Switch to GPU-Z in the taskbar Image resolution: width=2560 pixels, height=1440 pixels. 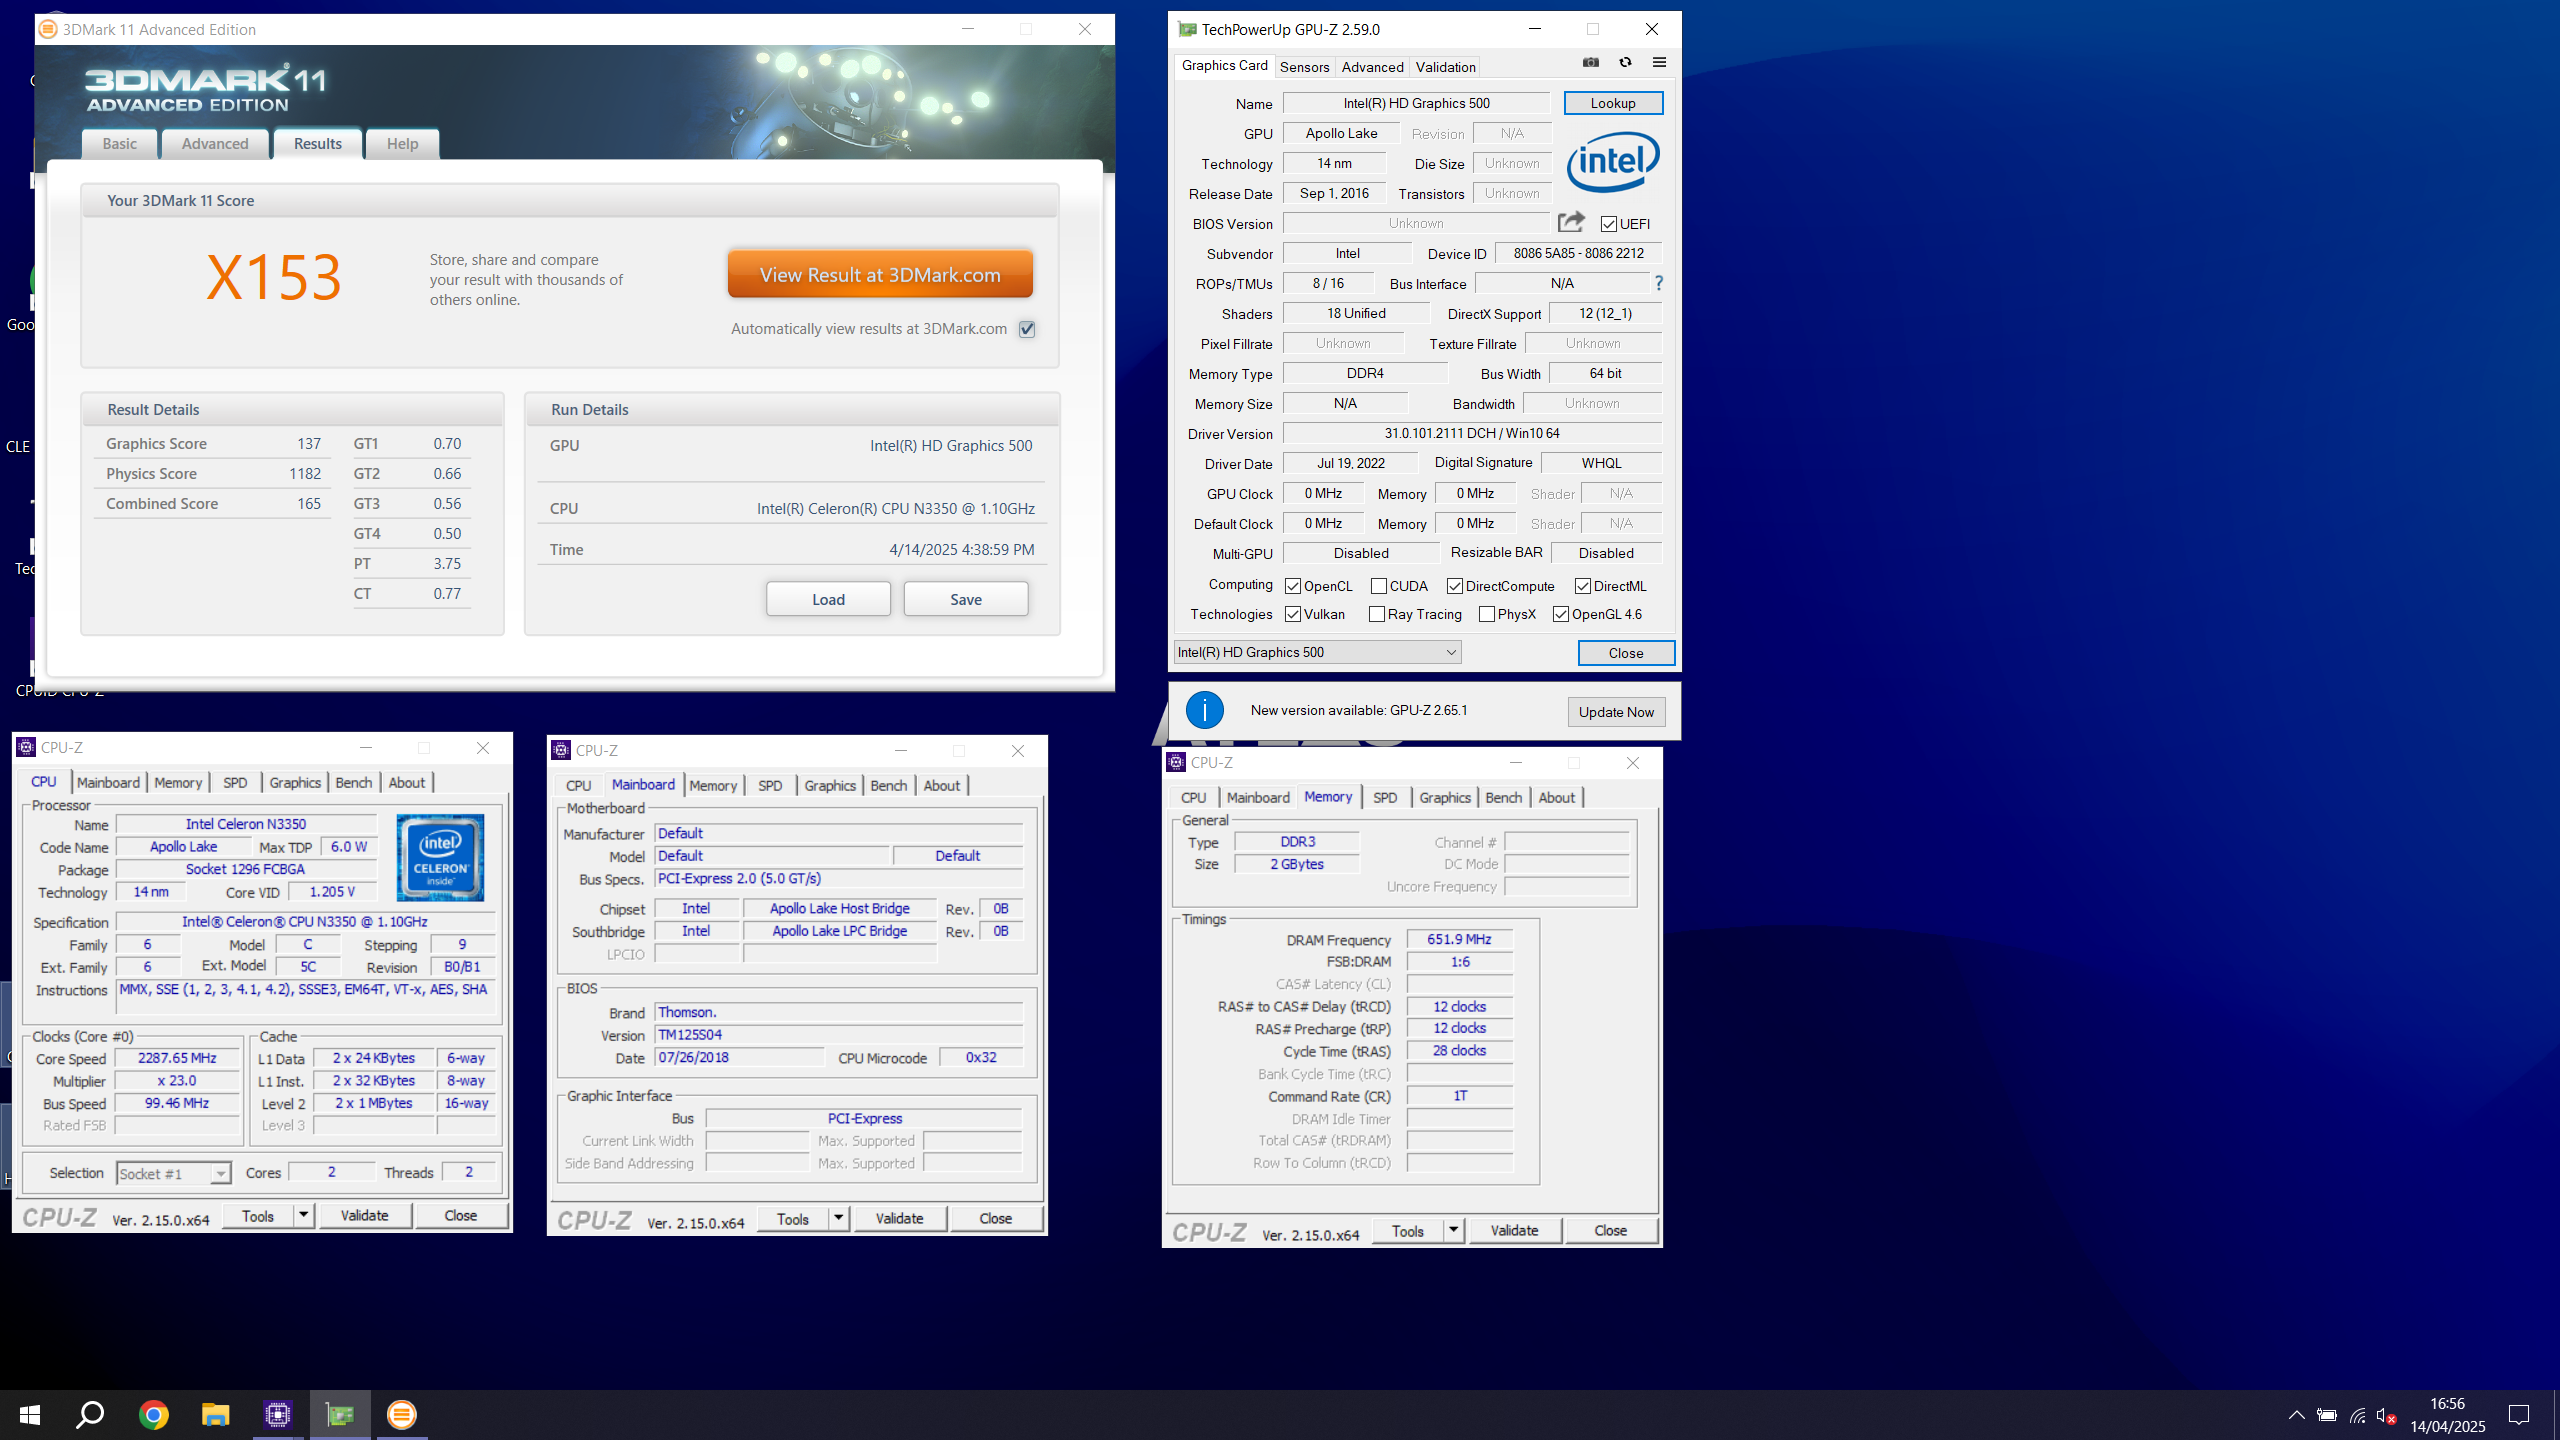pyautogui.click(x=340, y=1414)
